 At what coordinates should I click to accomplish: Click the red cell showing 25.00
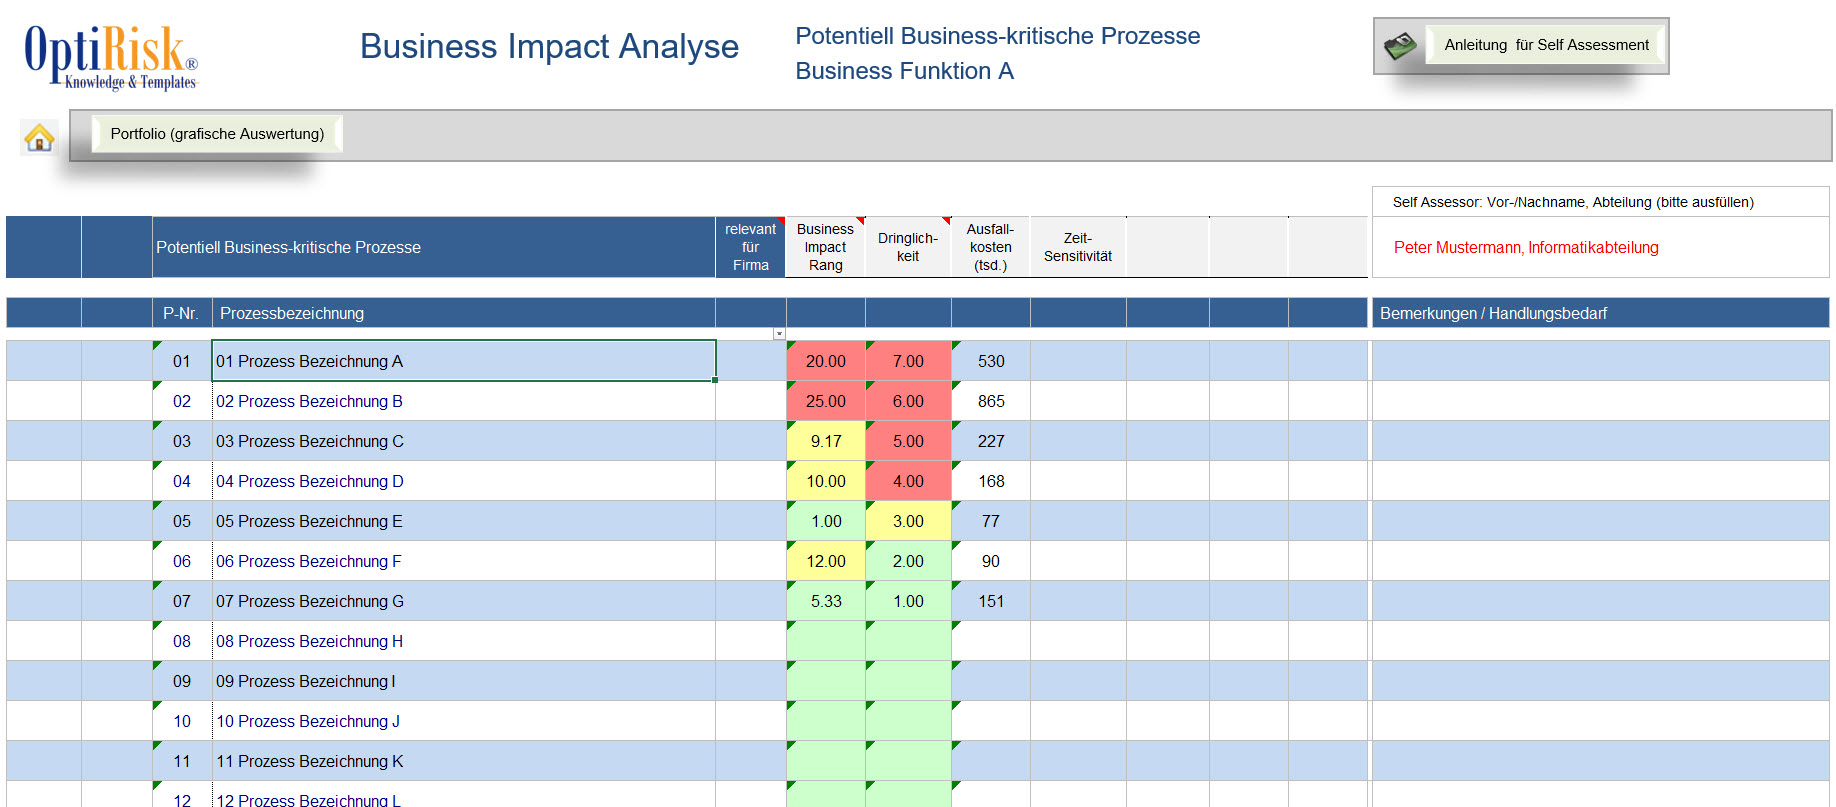(x=825, y=401)
